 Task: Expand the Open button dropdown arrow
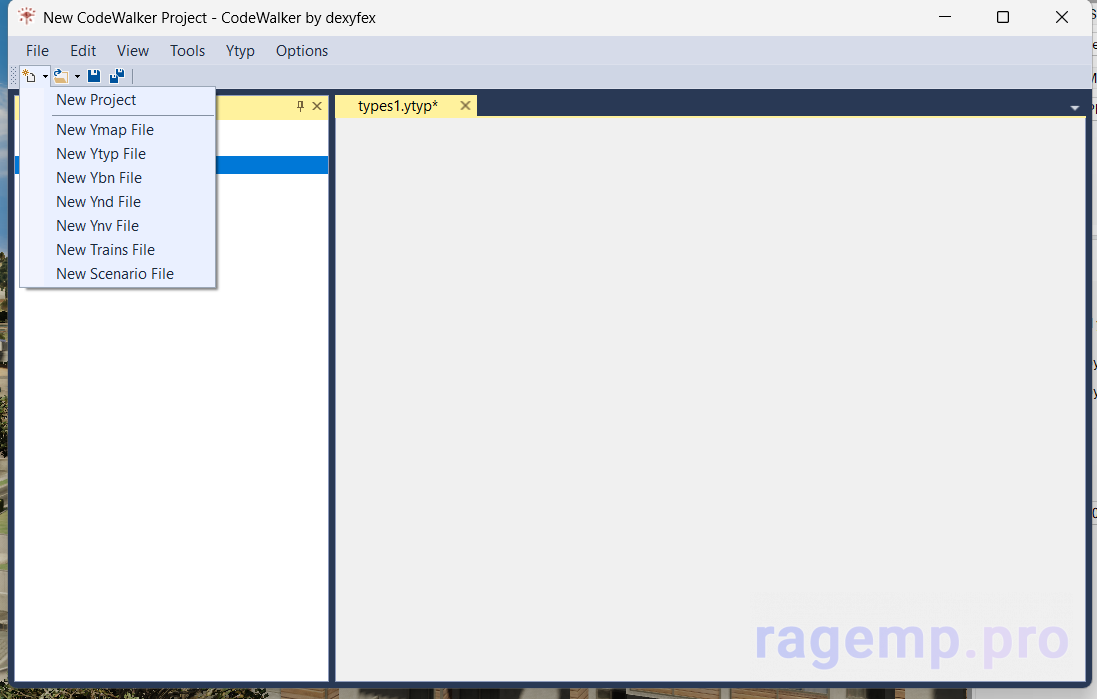pos(77,76)
